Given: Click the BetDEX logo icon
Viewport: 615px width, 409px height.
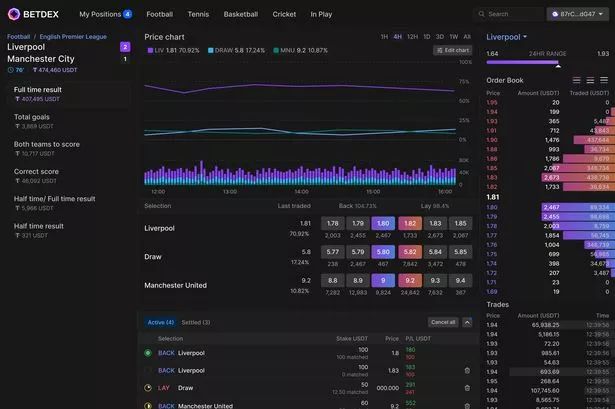Looking at the screenshot, I should [x=14, y=14].
